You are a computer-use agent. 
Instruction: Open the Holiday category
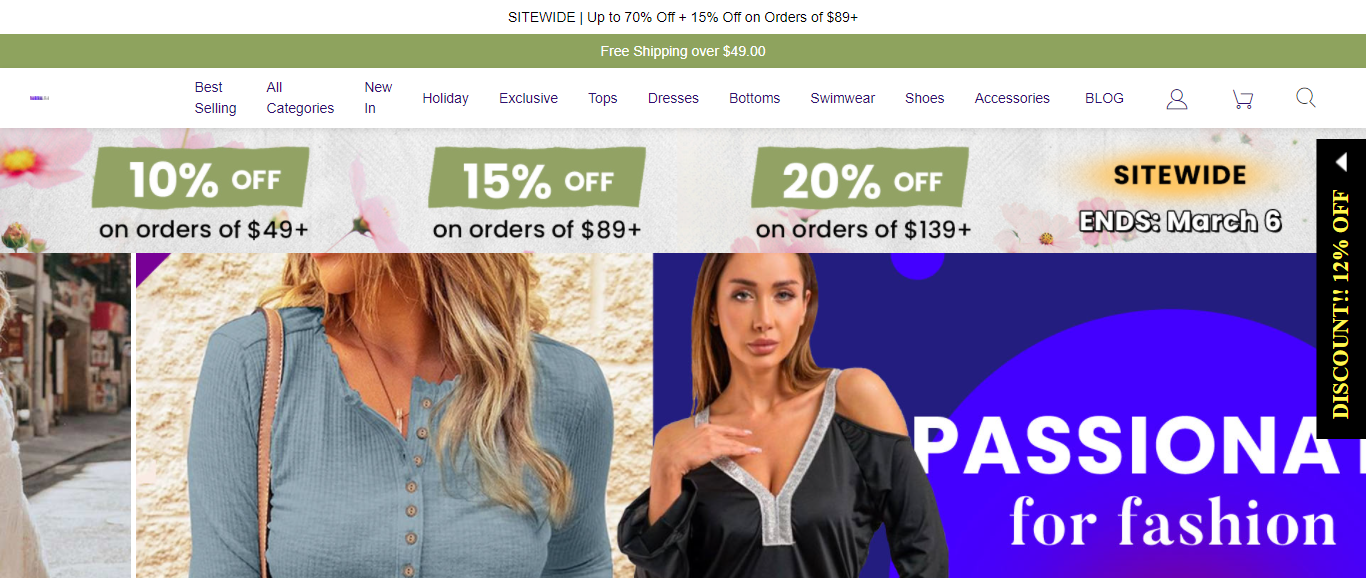tap(445, 98)
